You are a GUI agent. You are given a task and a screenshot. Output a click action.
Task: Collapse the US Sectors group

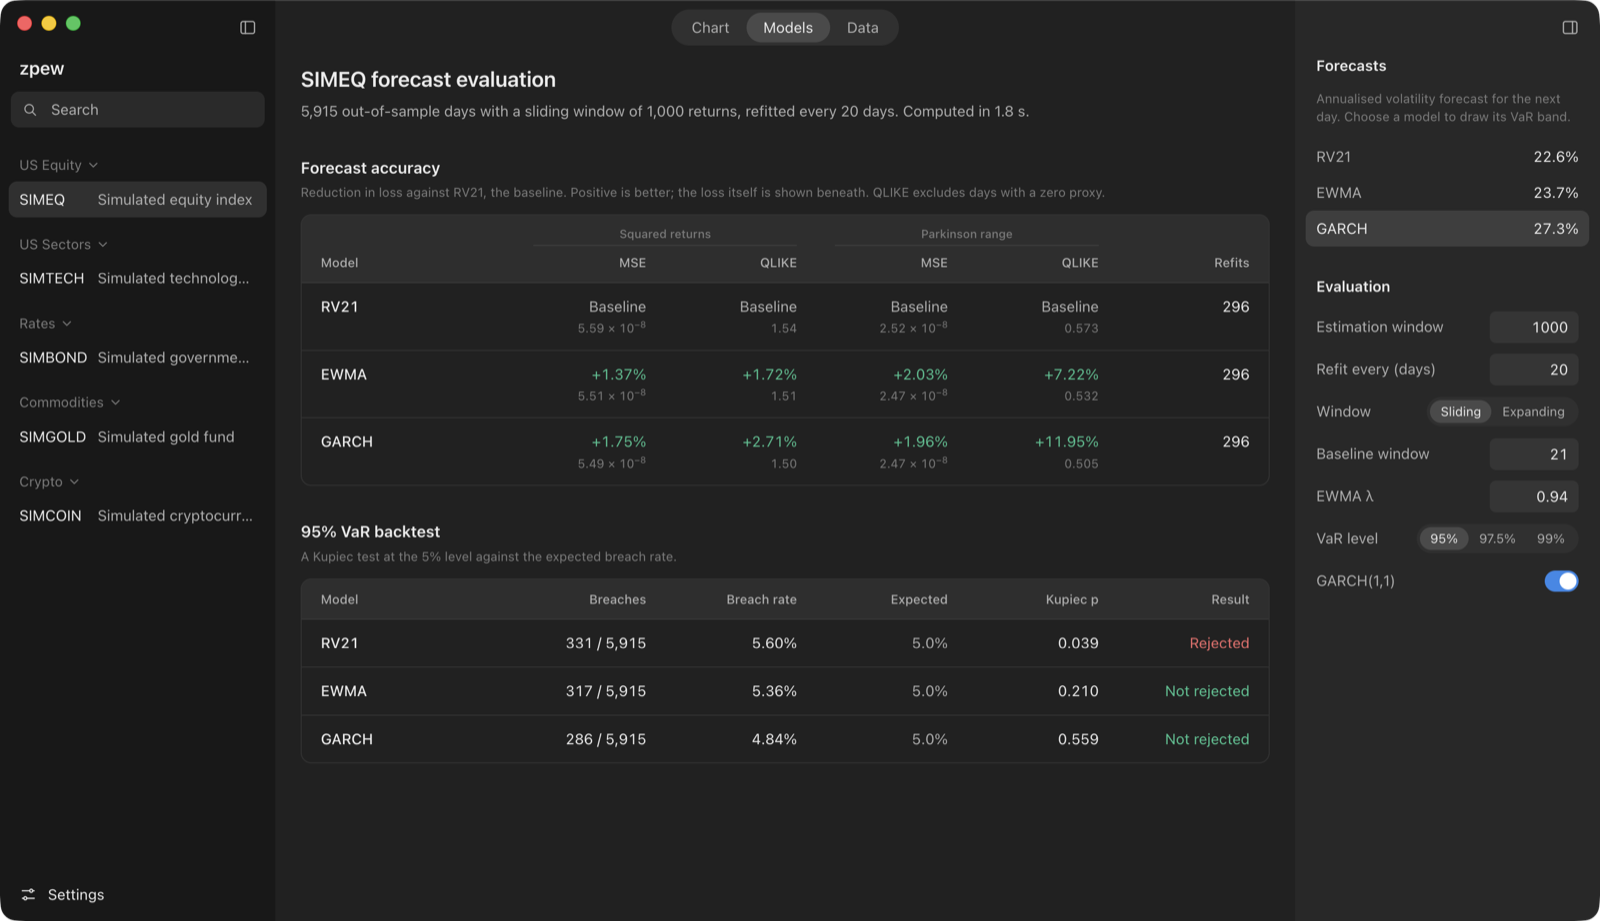pos(64,244)
